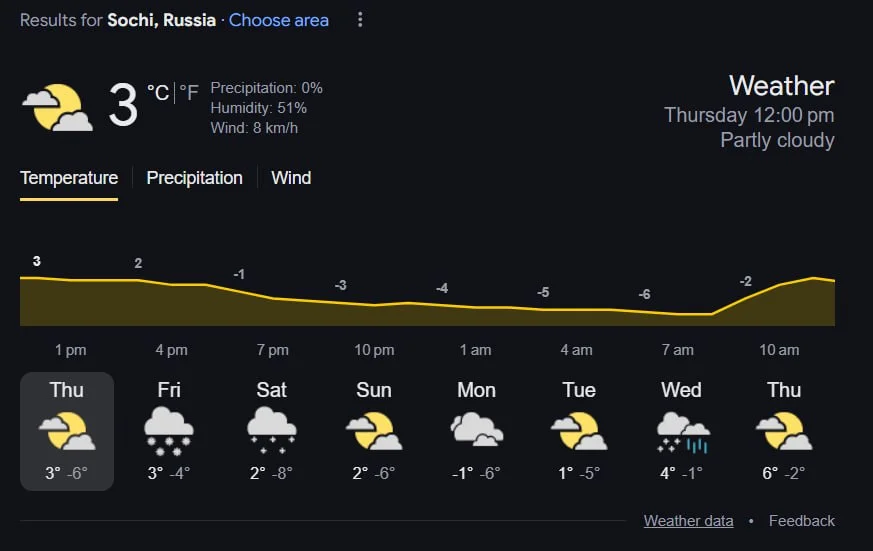The image size is (873, 551).
Task: Select Wednesday's rain and snow icon
Action: [682, 431]
